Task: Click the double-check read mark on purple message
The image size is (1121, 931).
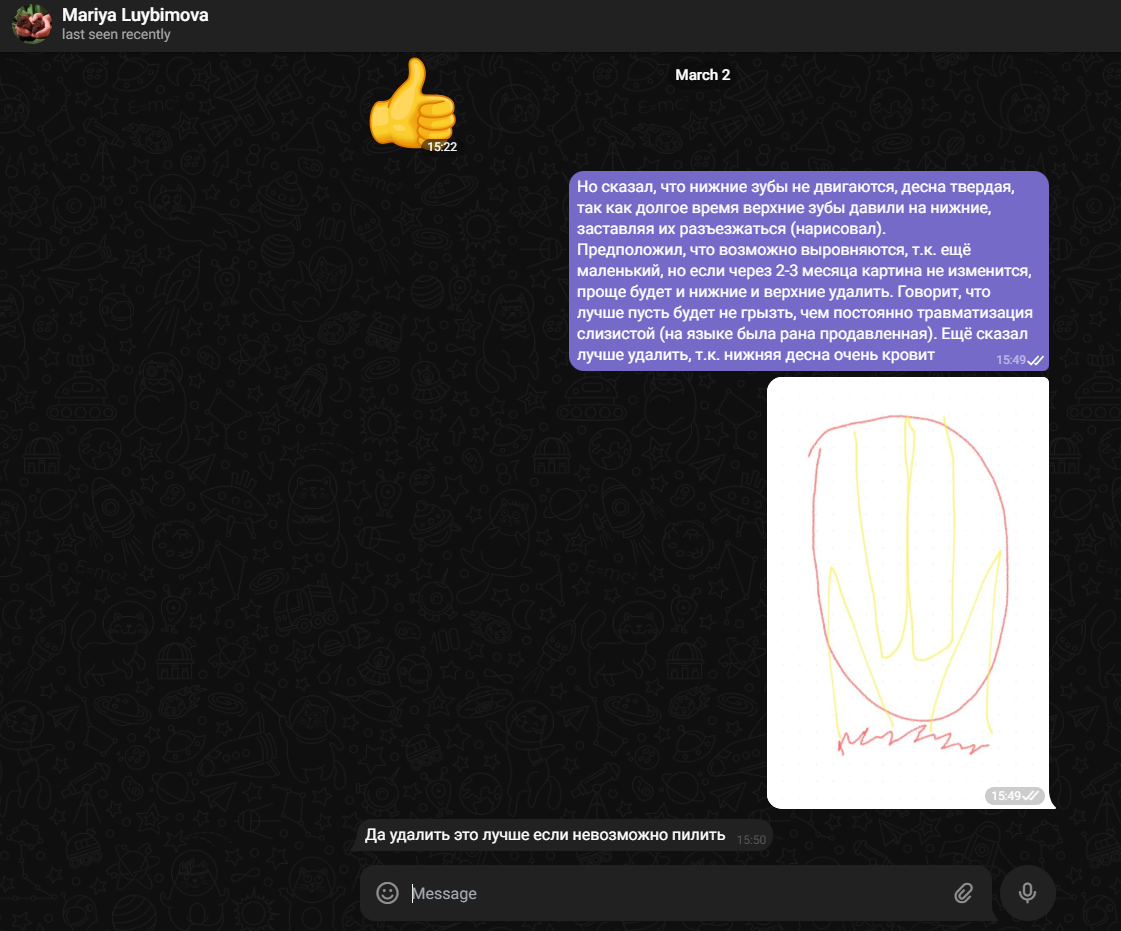Action: point(1036,360)
